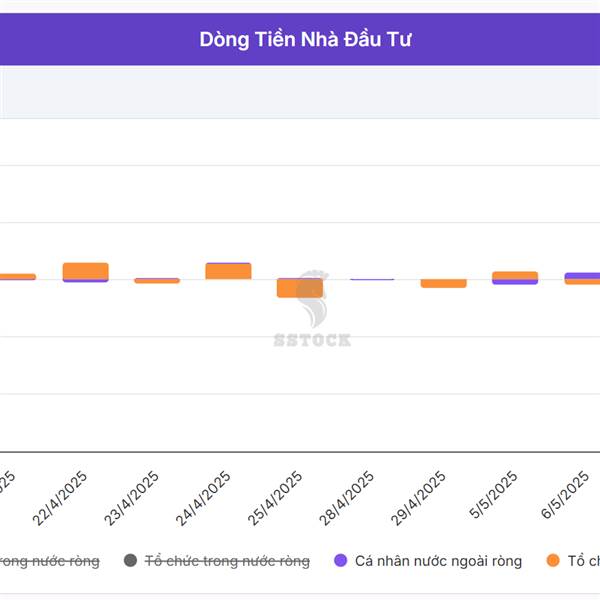The height and width of the screenshot is (600, 600).
Task: Click the orange bar for 22/4/2025
Action: point(86,271)
